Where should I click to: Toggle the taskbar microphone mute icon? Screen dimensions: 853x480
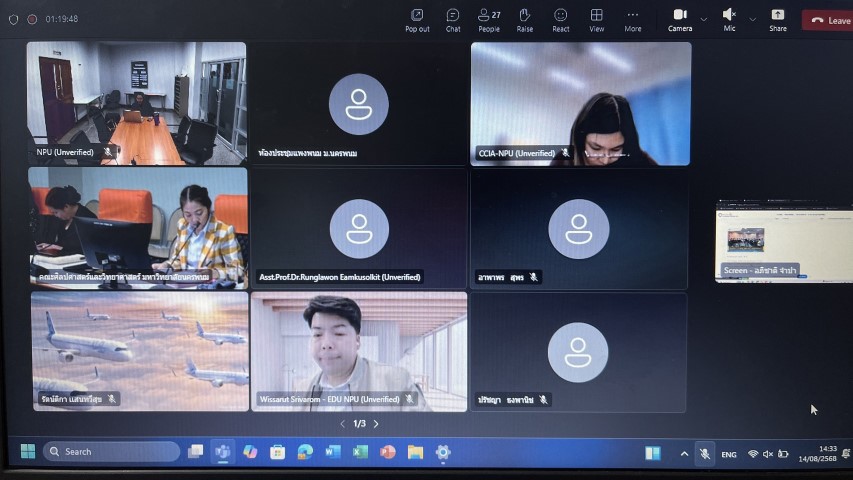704,453
